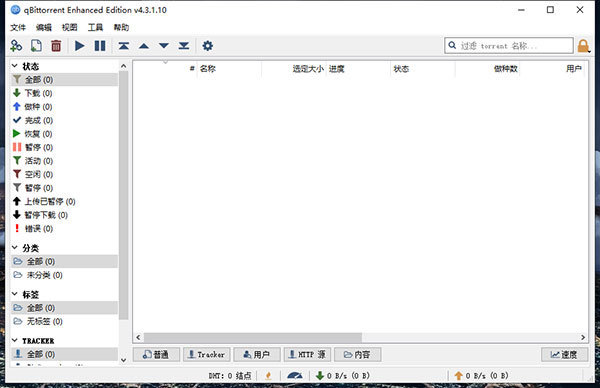The image size is (600, 388).
Task: Switch to 普通 tab
Action: tap(156, 355)
